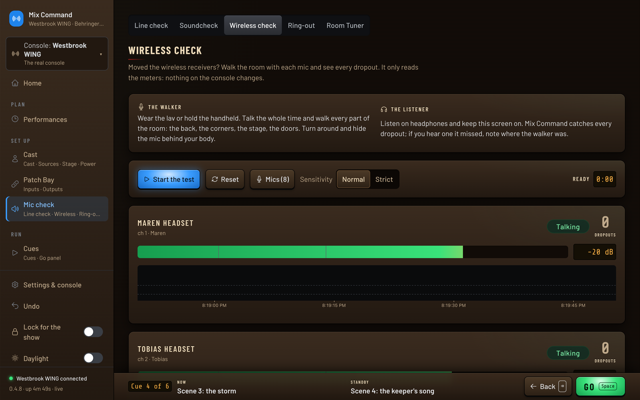Screen dimensions: 640x400
Task: Click the Mix Command app logo
Action: [16, 19]
